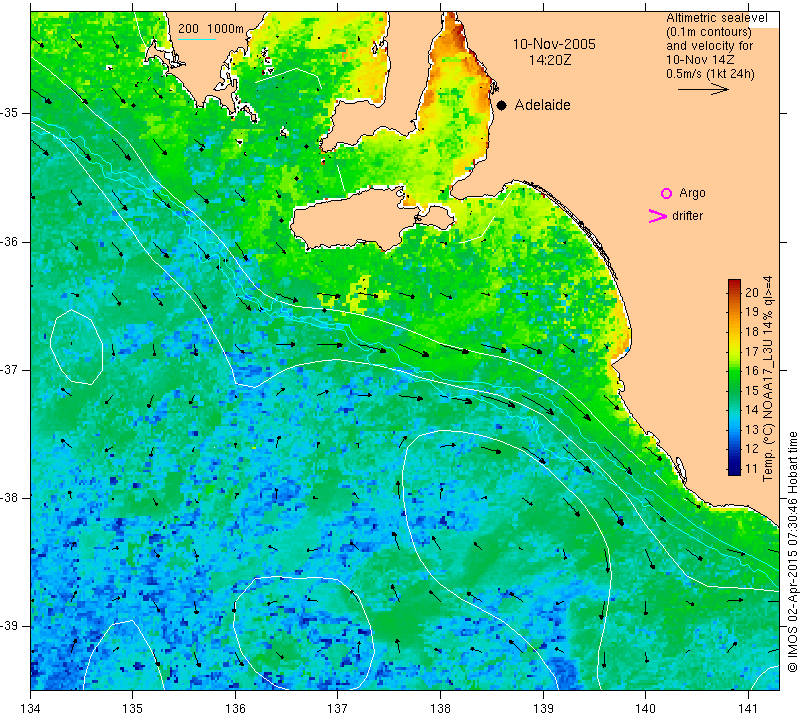Image resolution: width=800 pixels, height=720 pixels.
Task: Click the magenta drifter legend symbol
Action: (658, 216)
